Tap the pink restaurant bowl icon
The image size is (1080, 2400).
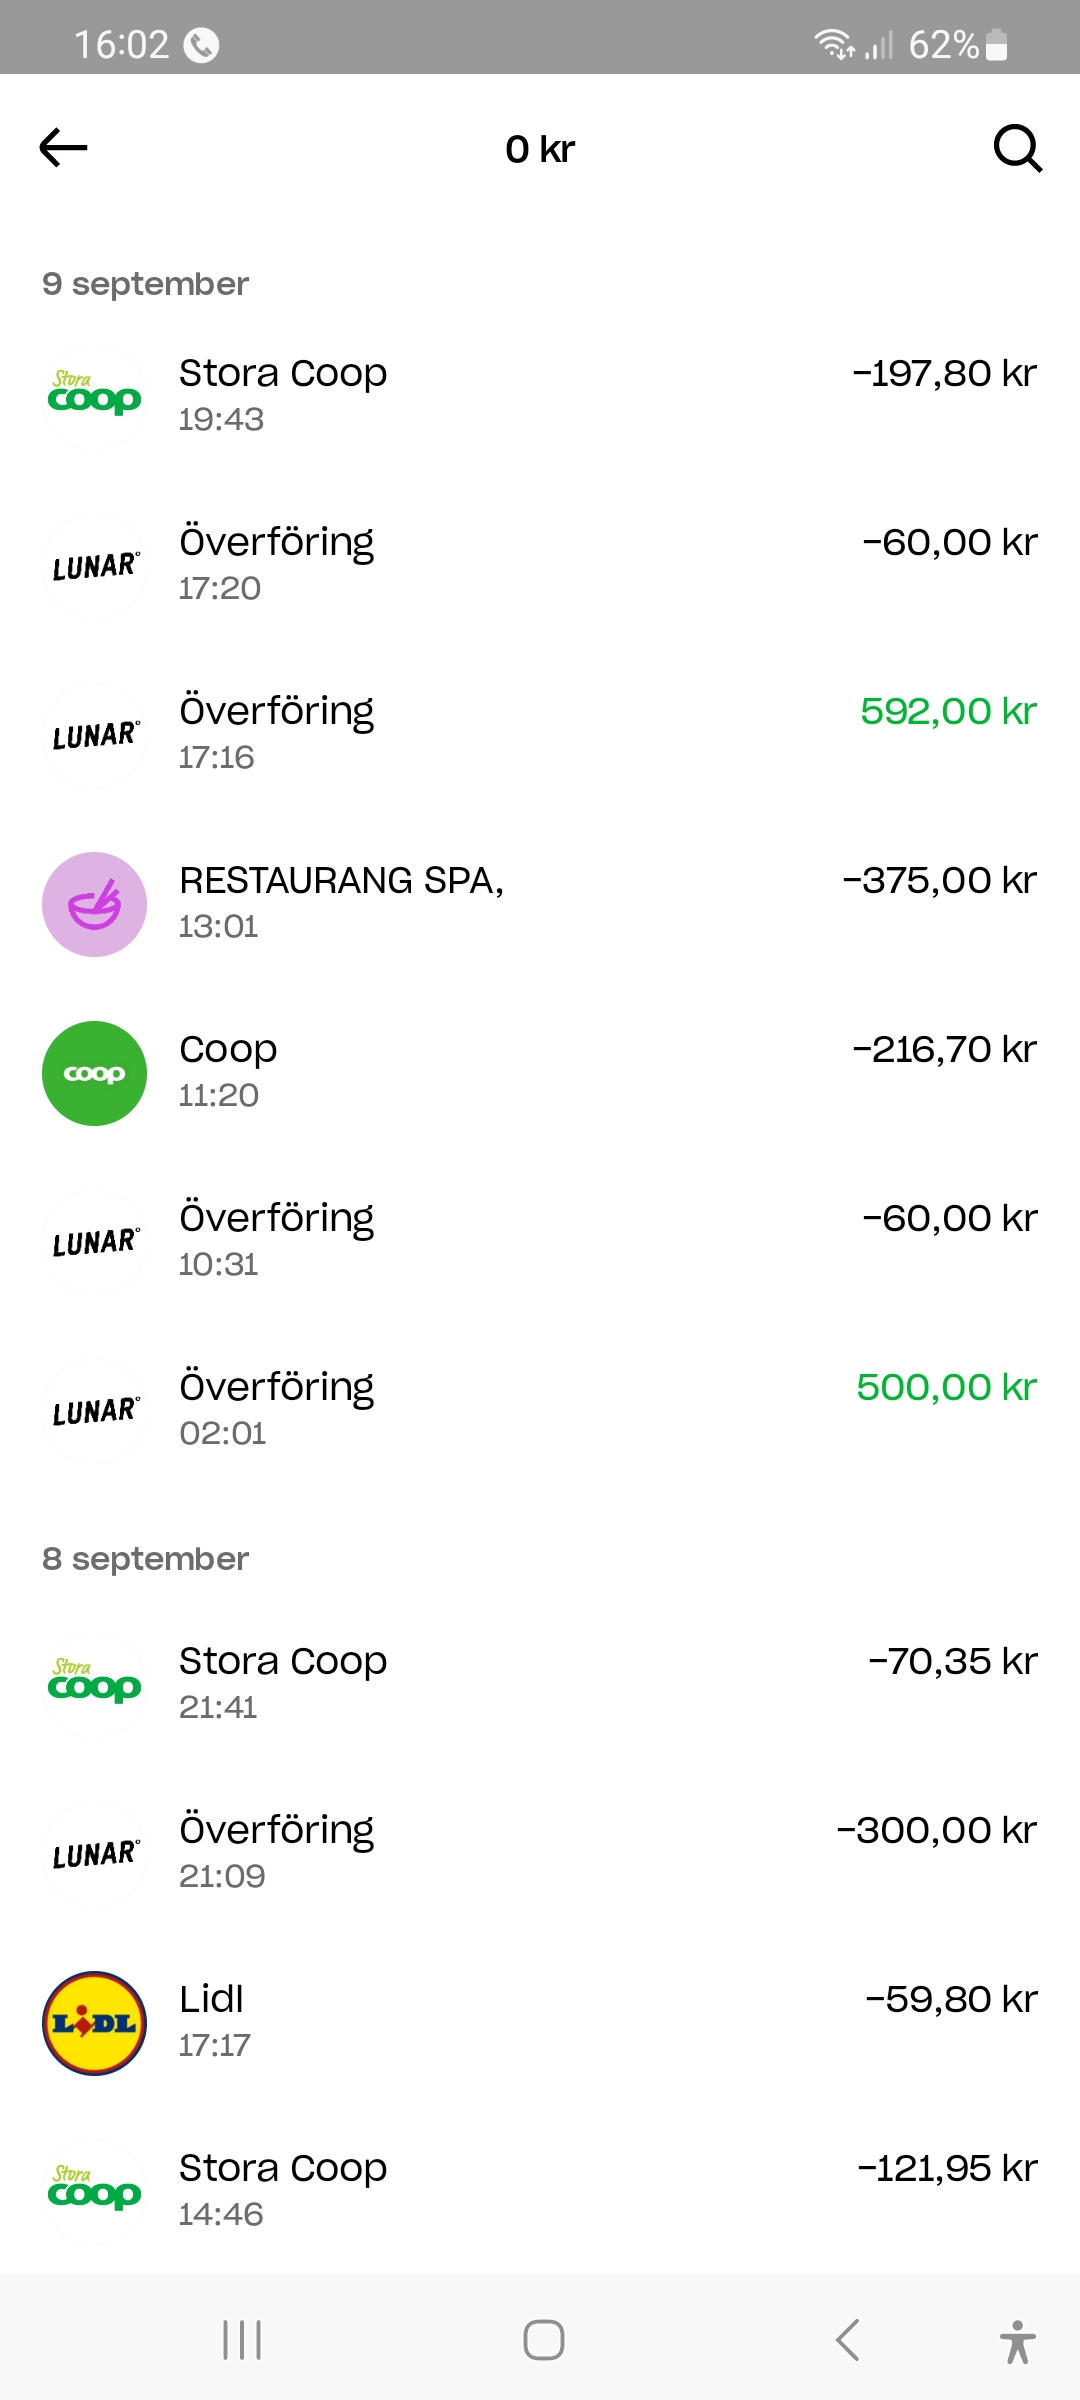click(94, 904)
